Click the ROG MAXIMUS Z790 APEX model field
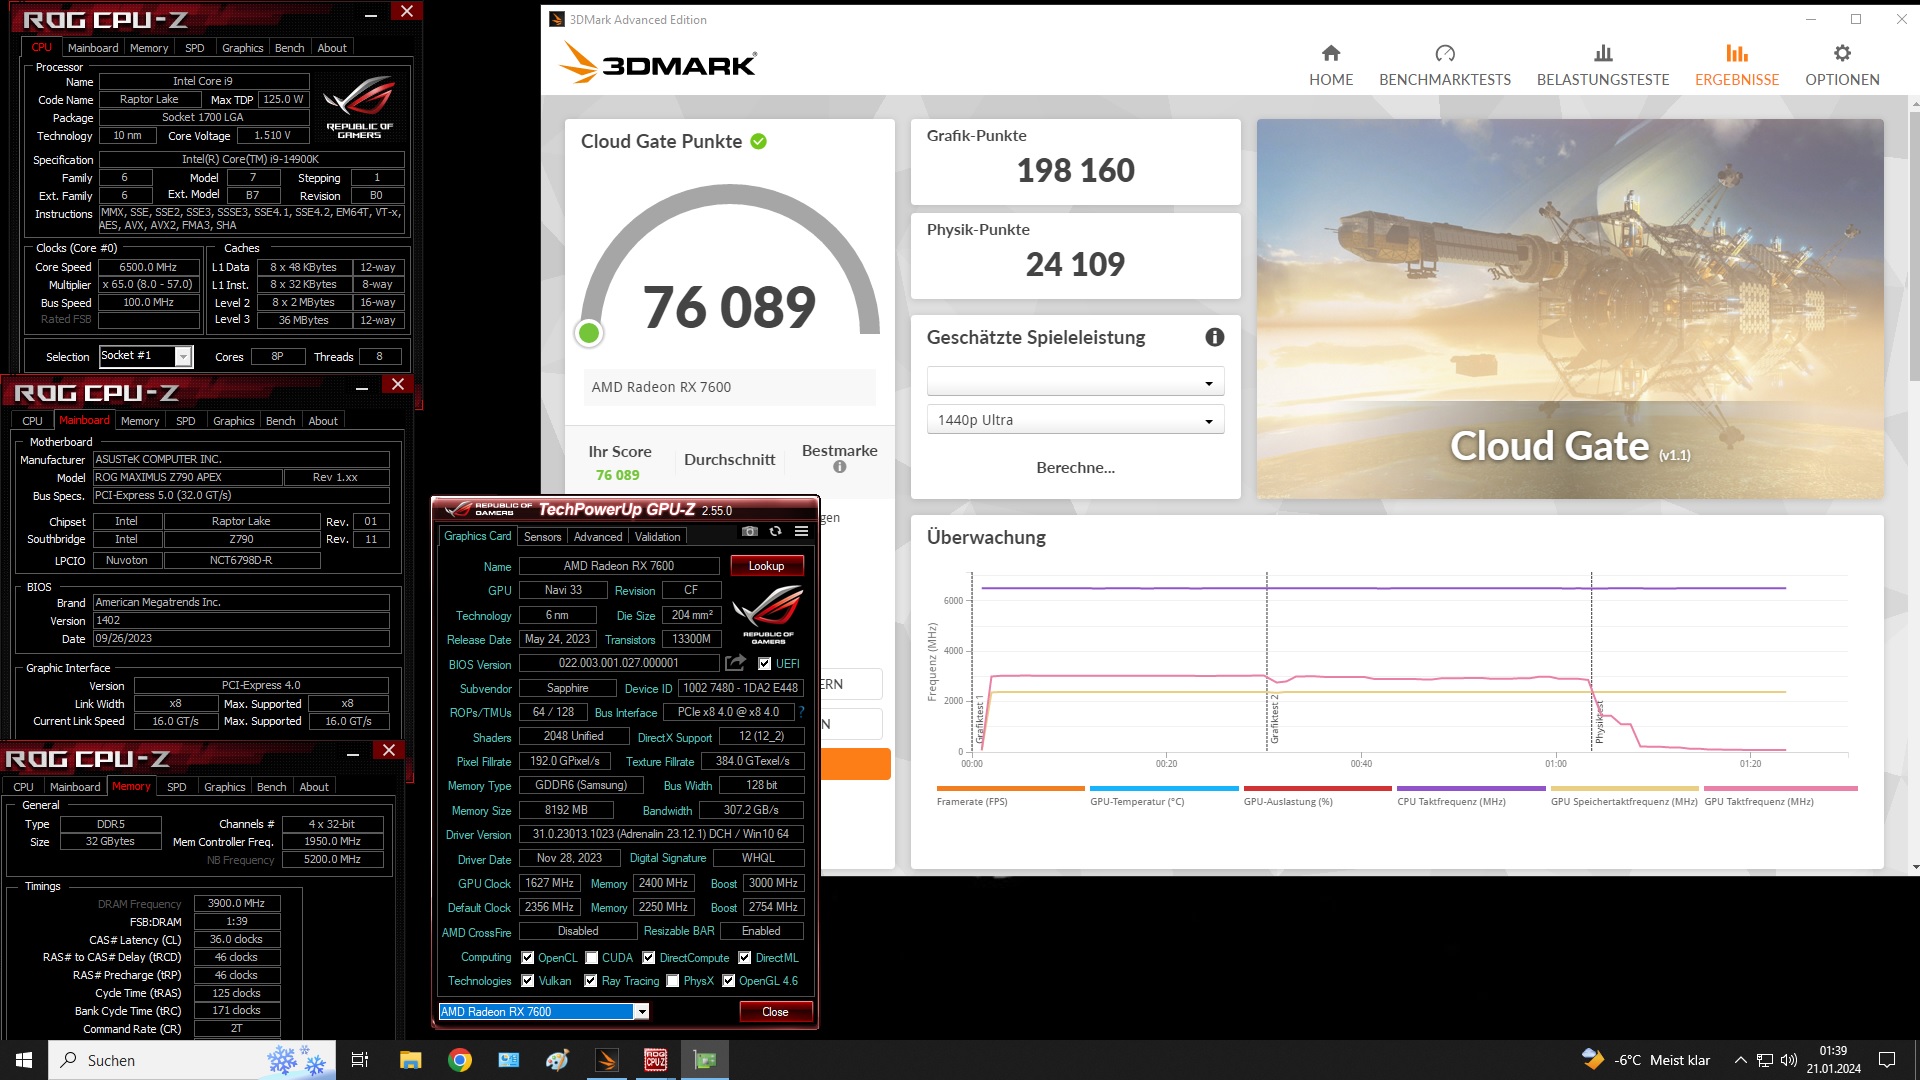This screenshot has width=1920, height=1080. 187,477
